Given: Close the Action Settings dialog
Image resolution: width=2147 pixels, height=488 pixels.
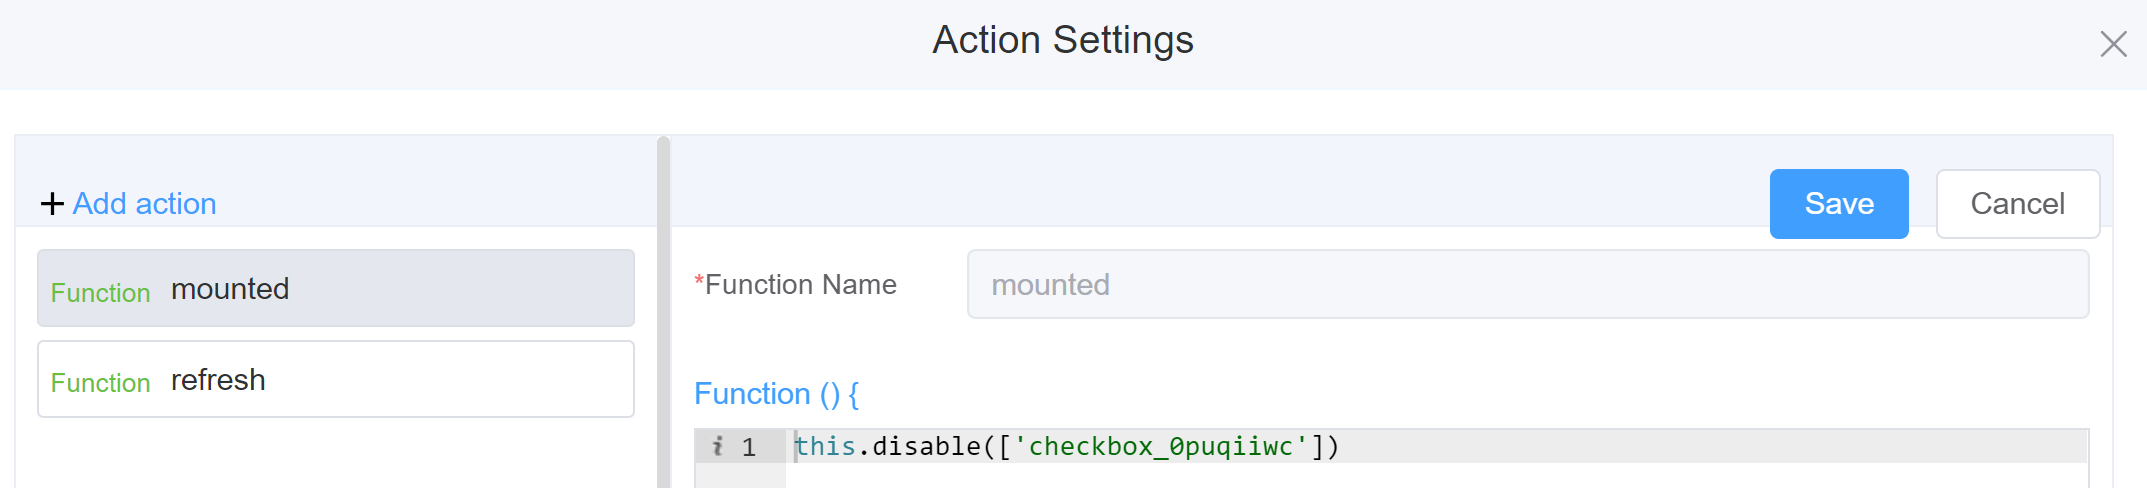Looking at the screenshot, I should (2112, 44).
